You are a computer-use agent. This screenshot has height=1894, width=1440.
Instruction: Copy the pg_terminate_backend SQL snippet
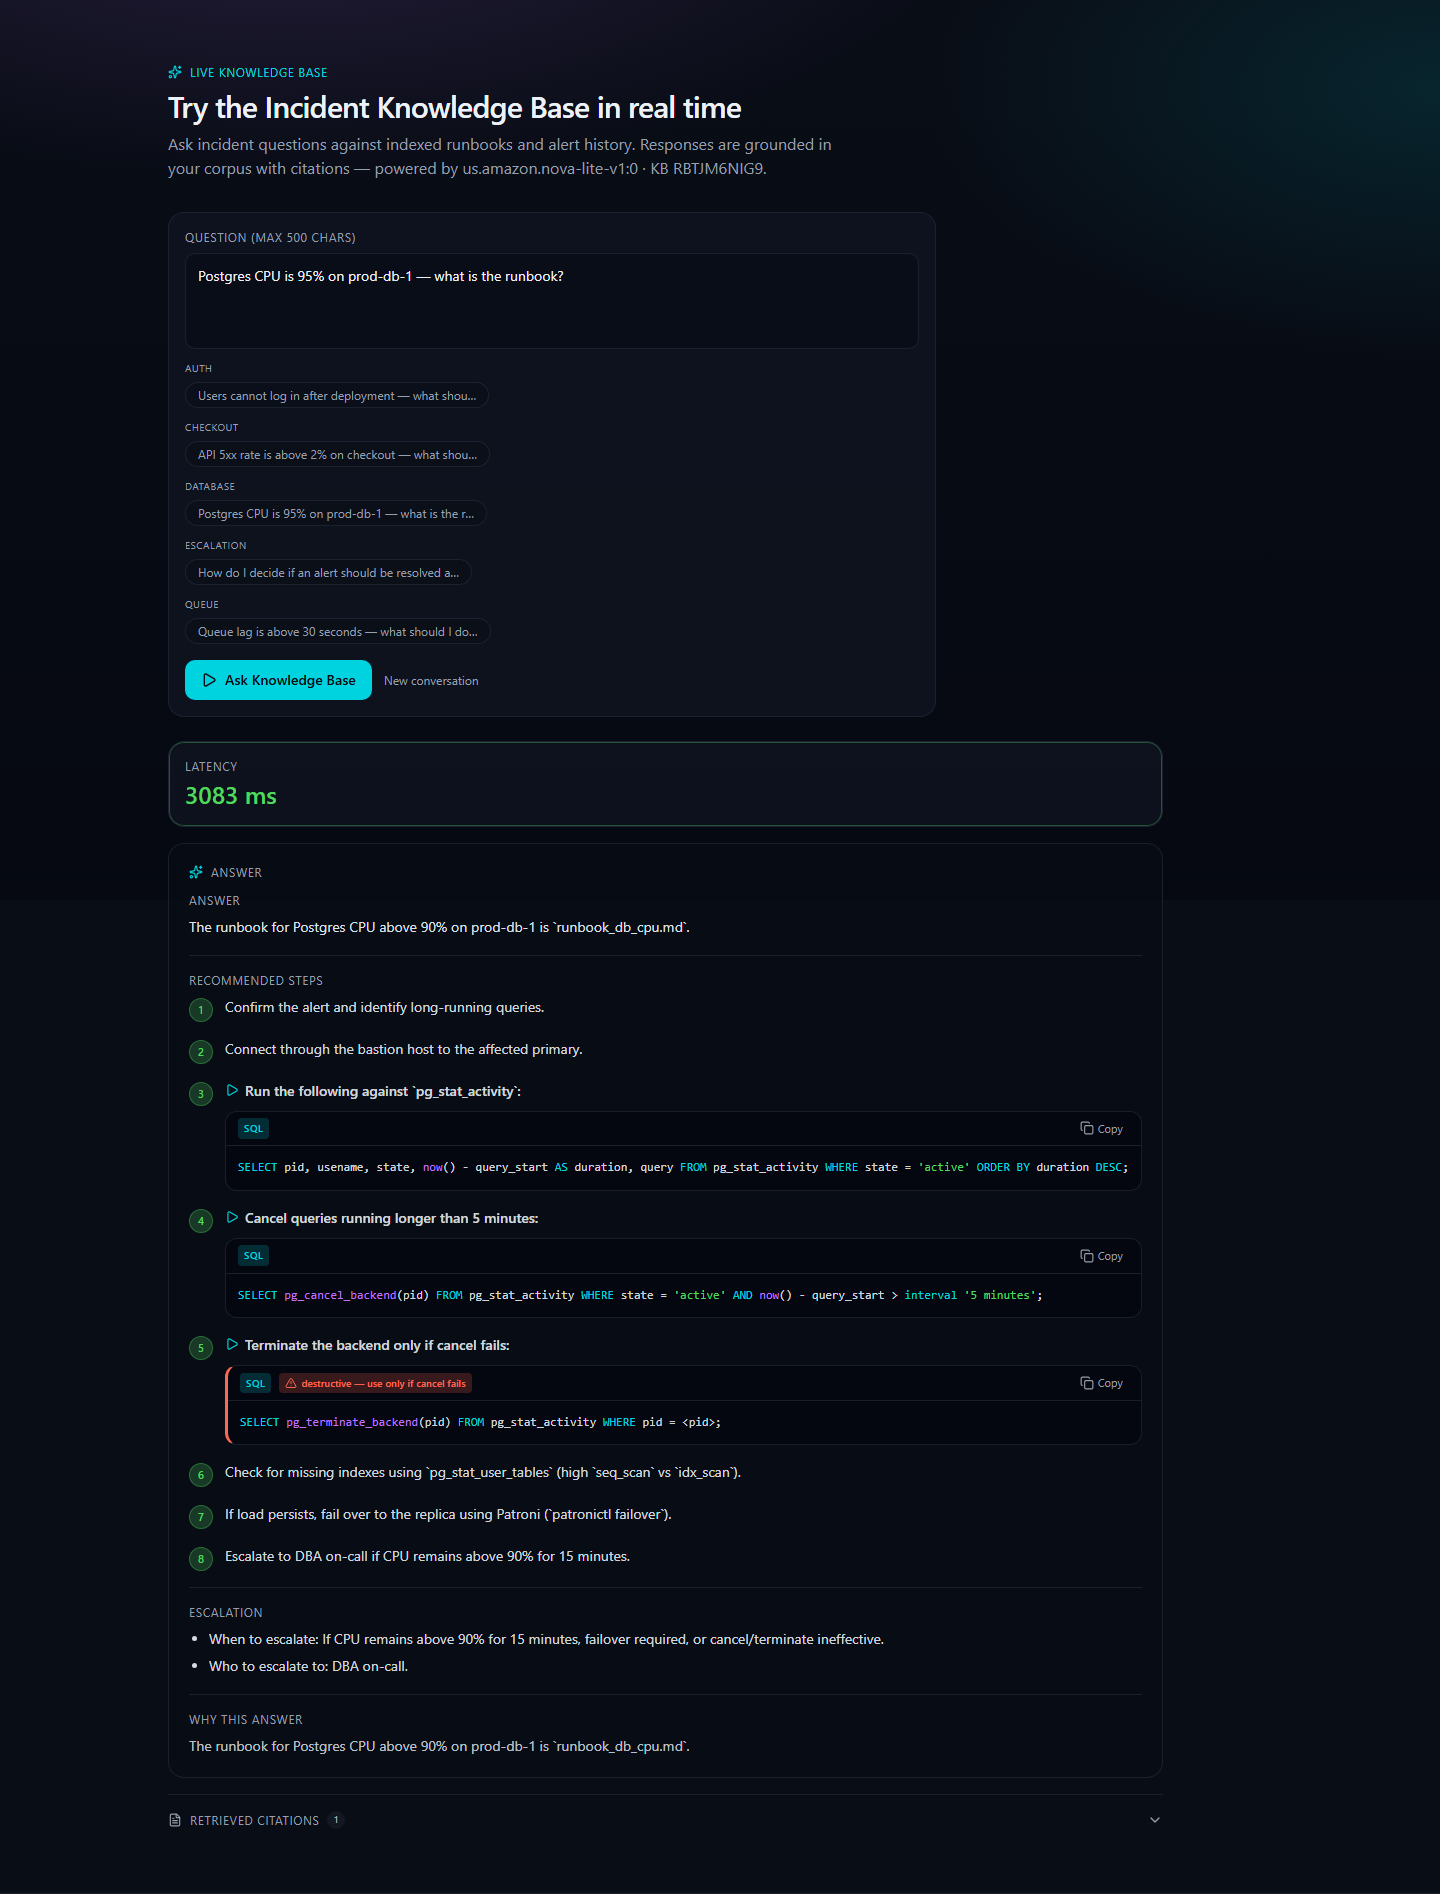click(1101, 1383)
